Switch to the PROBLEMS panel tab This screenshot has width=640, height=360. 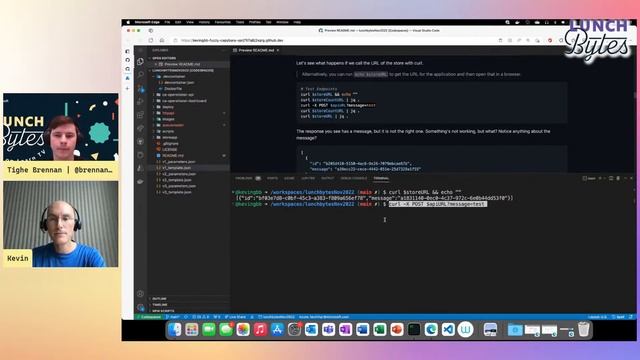coord(244,178)
